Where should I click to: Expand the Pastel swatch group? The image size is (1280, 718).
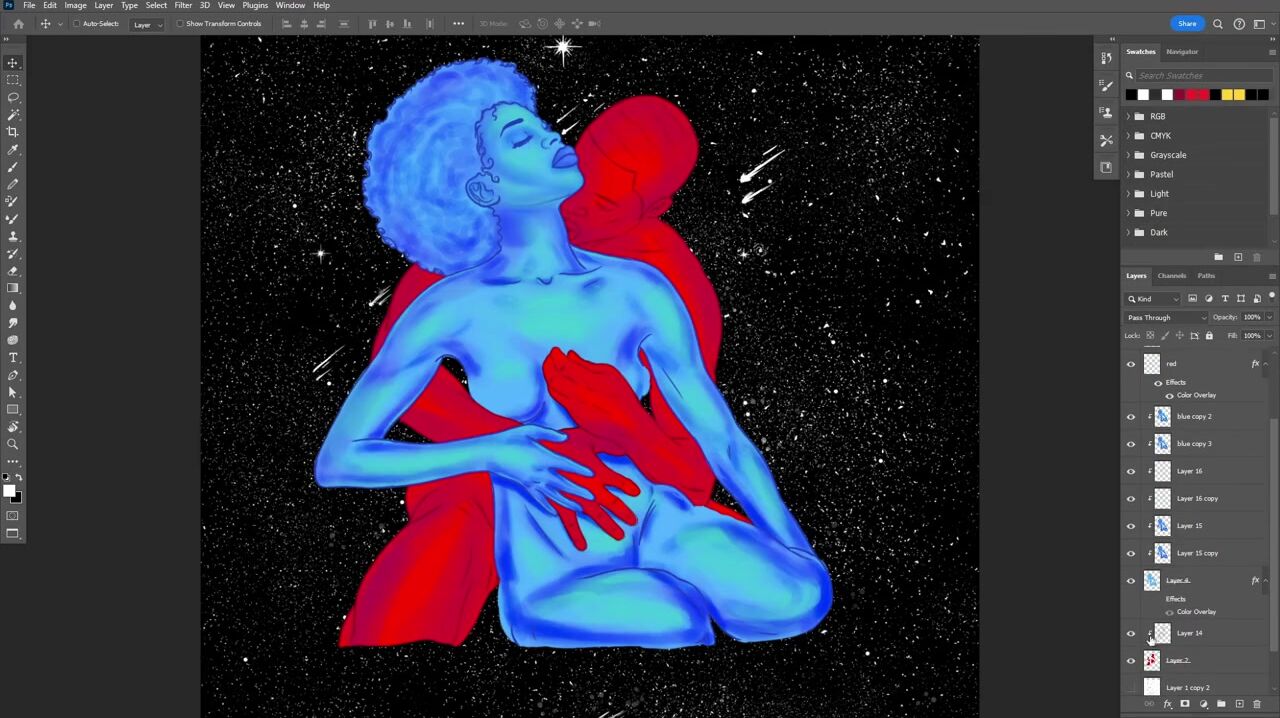pos(1129,174)
